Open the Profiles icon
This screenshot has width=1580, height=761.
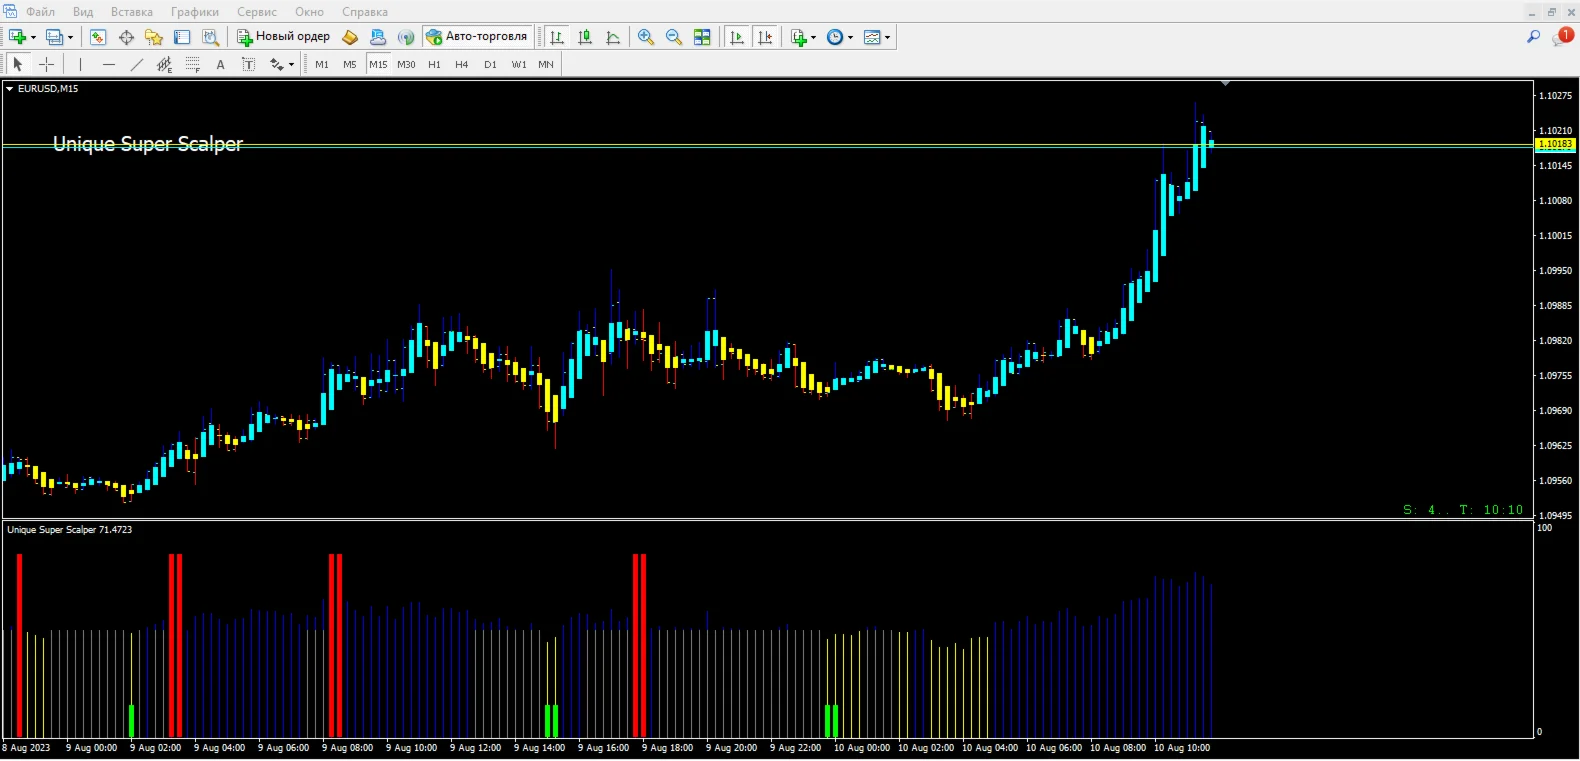point(55,37)
